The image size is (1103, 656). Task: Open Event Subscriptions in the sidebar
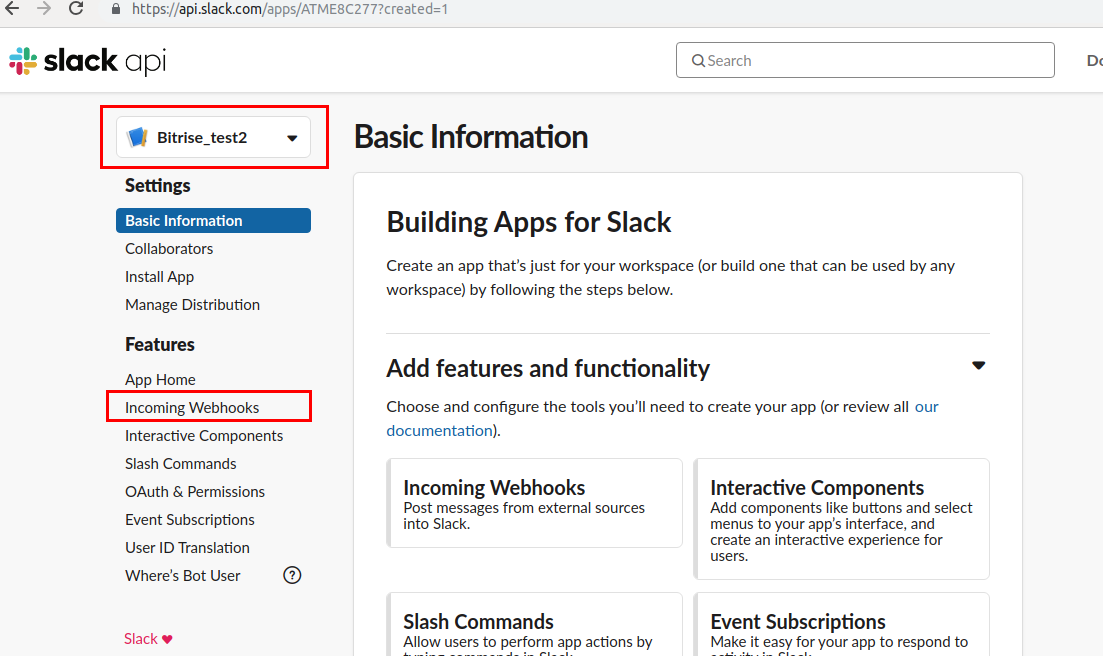[x=190, y=520]
